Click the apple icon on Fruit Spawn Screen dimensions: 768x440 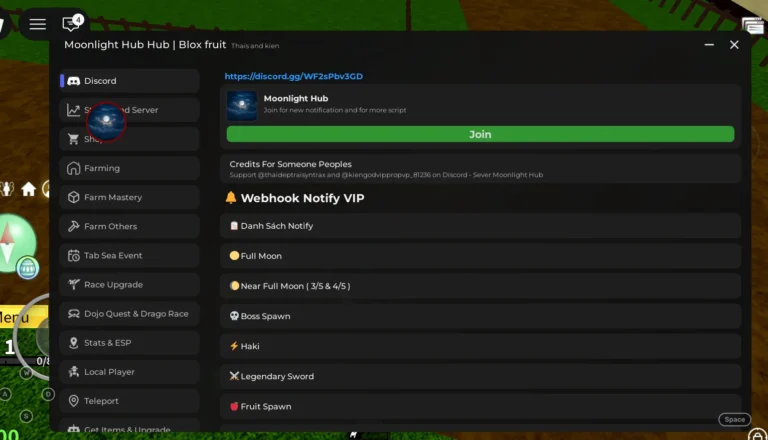(x=234, y=406)
